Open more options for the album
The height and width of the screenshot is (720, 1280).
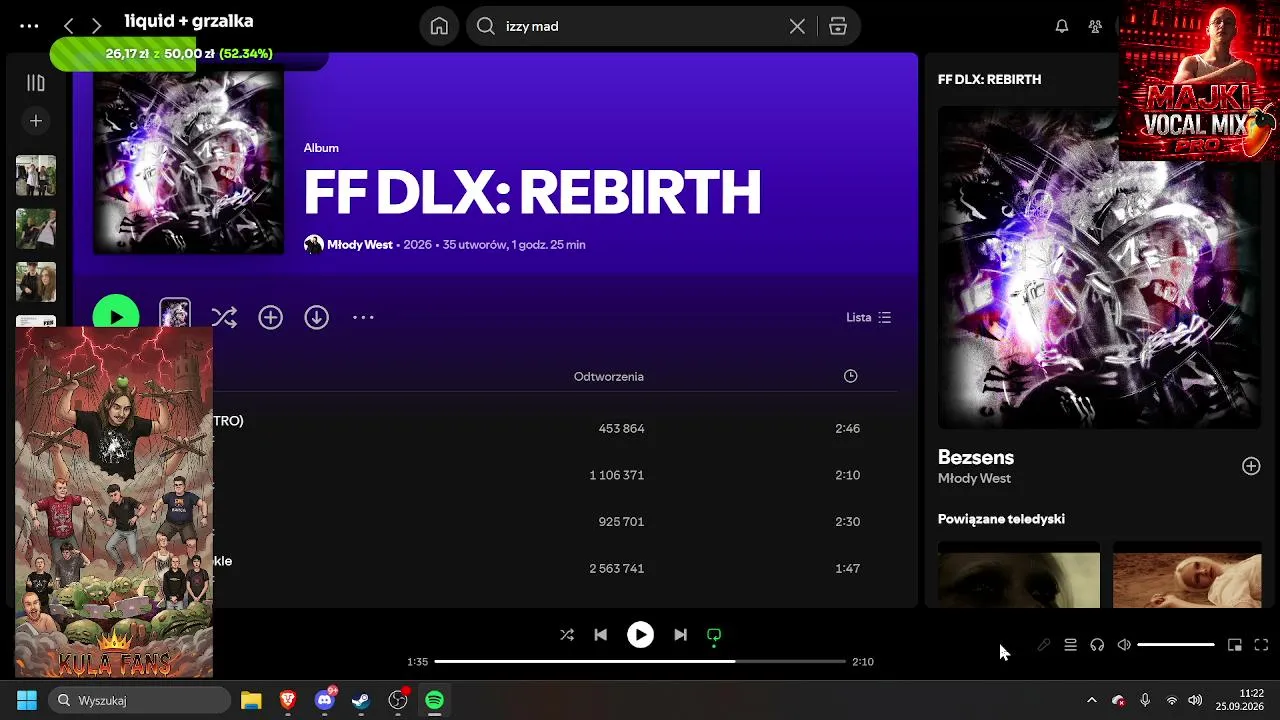363,317
